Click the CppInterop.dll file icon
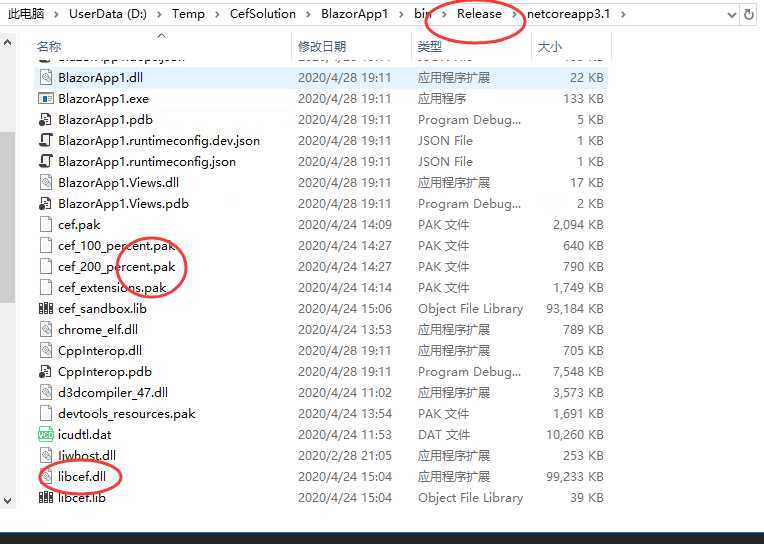This screenshot has height=544, width=764. pos(46,350)
